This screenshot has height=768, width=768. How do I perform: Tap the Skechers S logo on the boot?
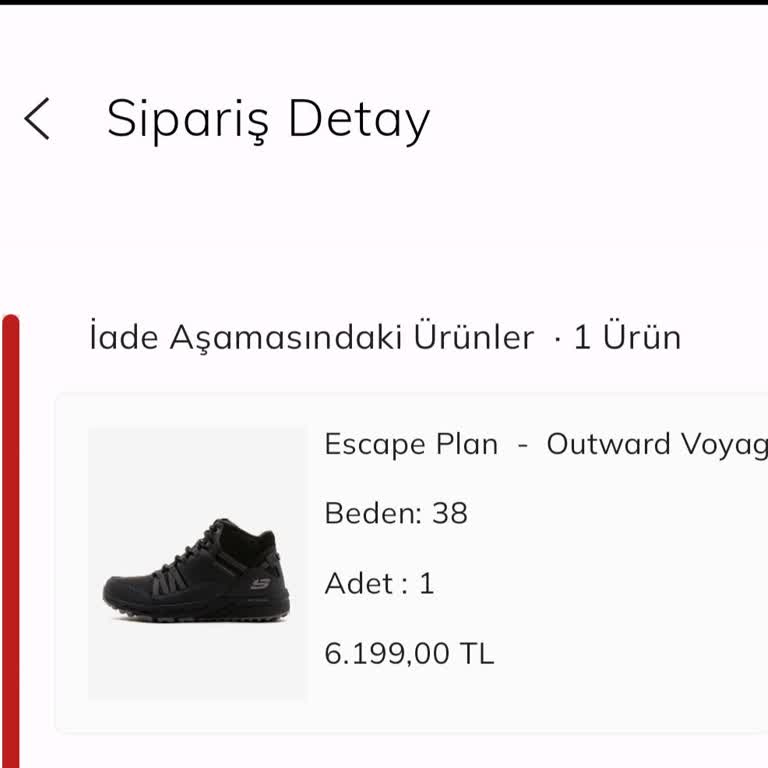tap(260, 583)
